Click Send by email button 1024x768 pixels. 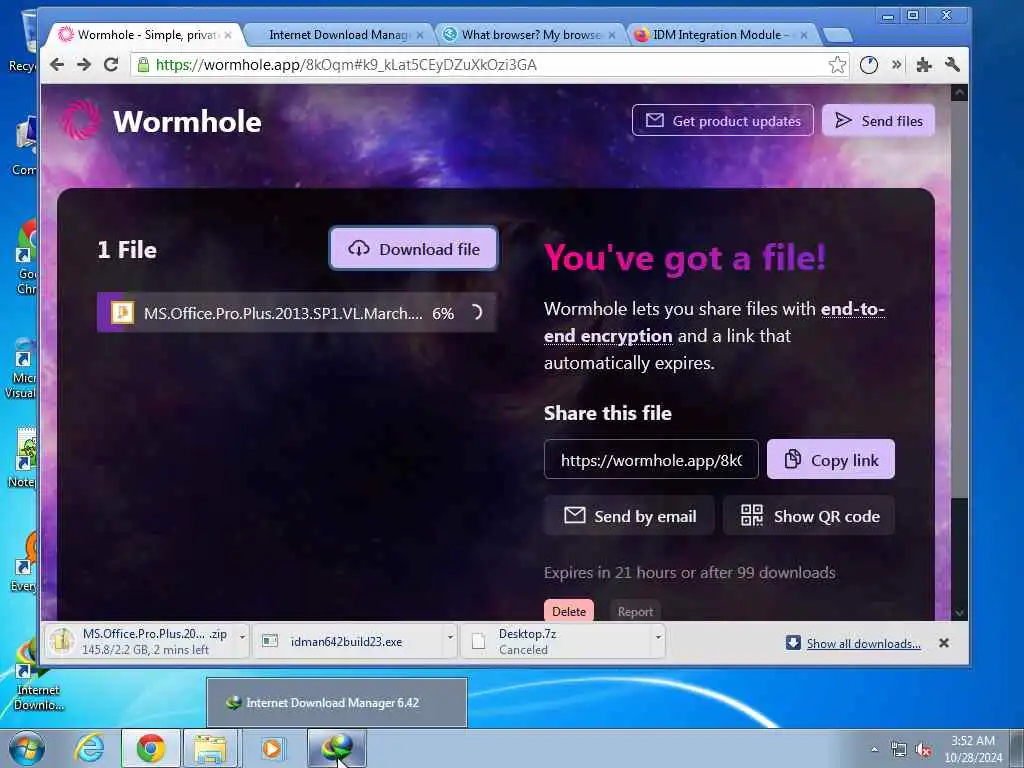pos(630,516)
